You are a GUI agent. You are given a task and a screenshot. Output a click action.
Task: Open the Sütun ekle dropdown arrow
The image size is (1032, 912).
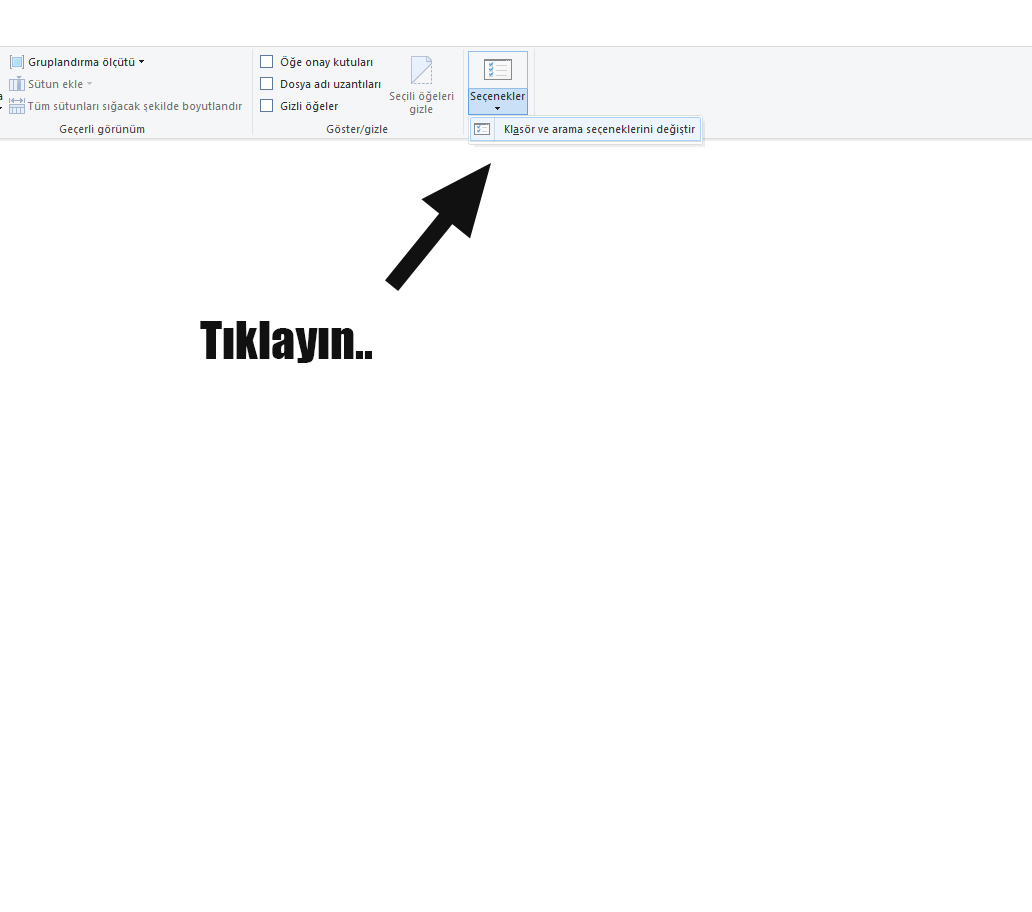point(89,84)
